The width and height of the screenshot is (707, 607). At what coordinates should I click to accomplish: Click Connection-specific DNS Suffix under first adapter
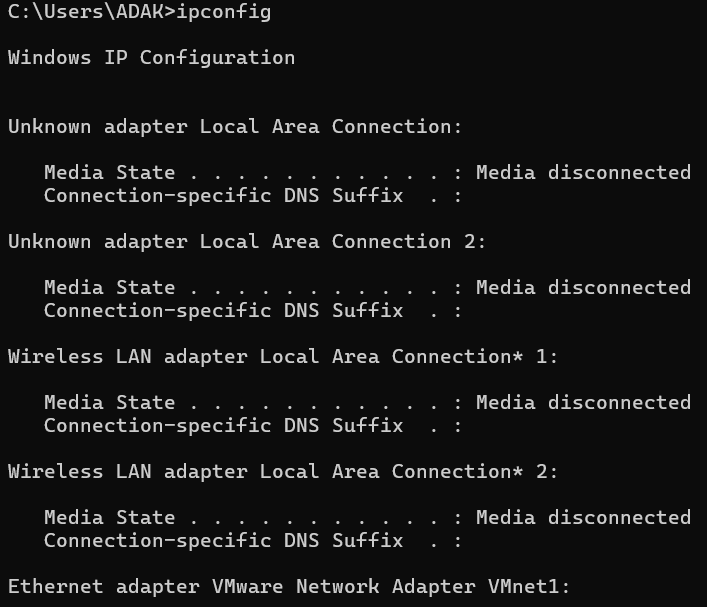click(224, 196)
